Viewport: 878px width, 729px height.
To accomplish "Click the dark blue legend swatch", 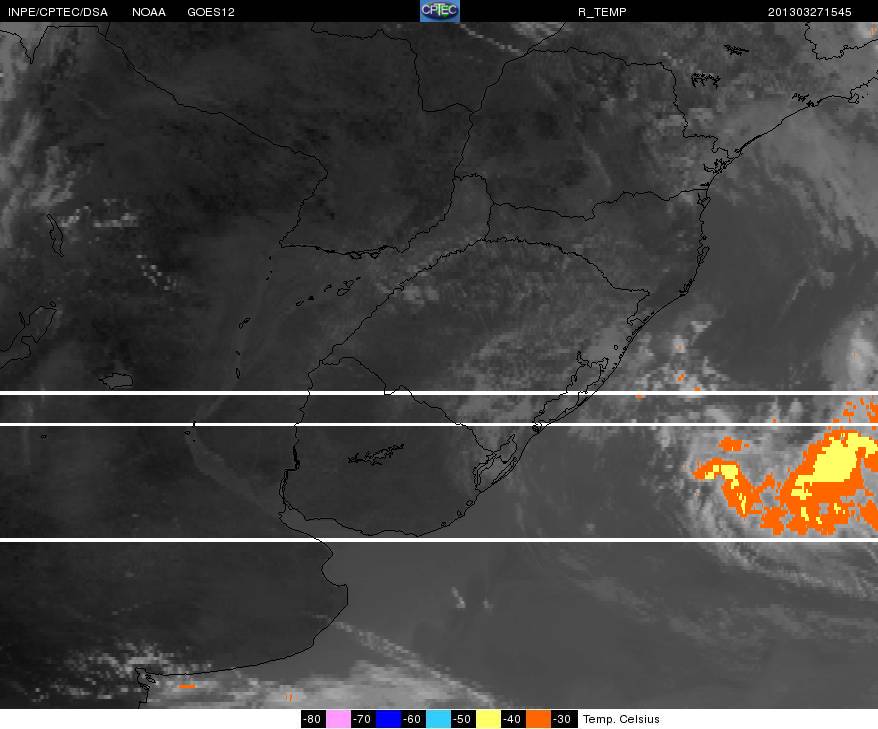I will tap(388, 719).
